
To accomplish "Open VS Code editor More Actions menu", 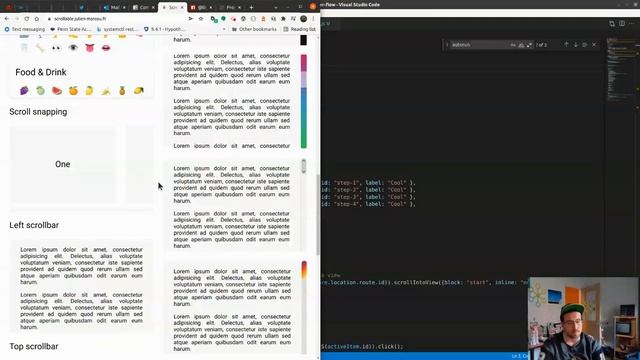I will pos(631,24).
